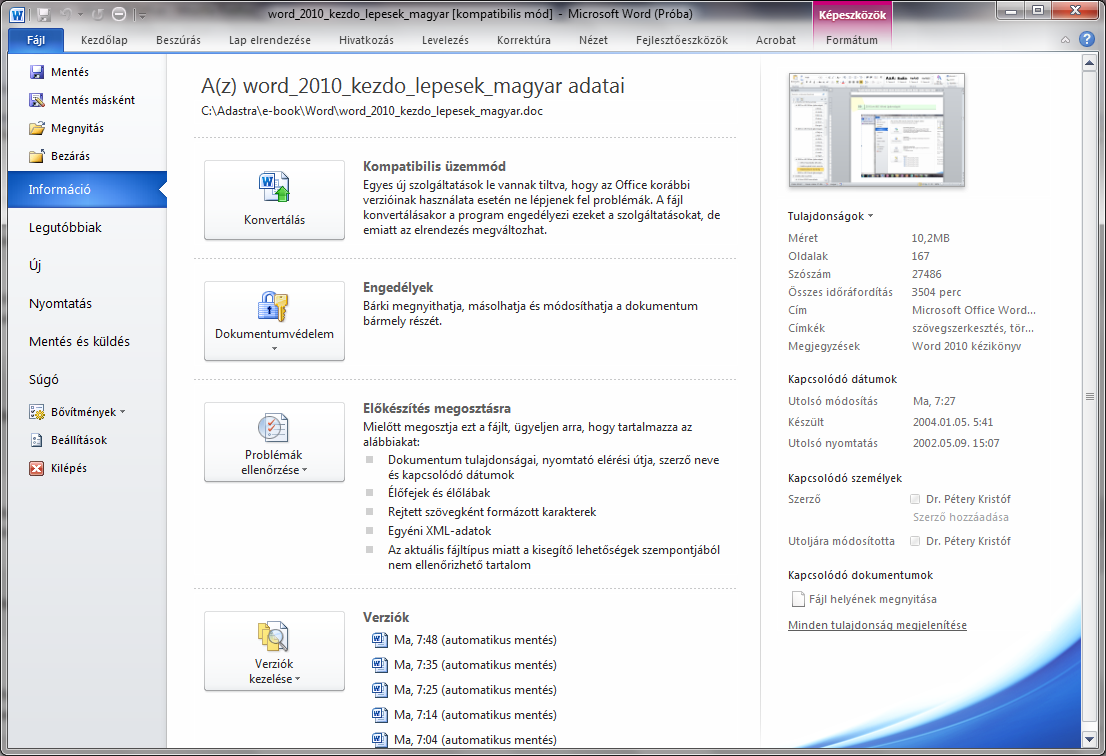
Task: Open the Undo history dropdown arrow
Action: 80,15
